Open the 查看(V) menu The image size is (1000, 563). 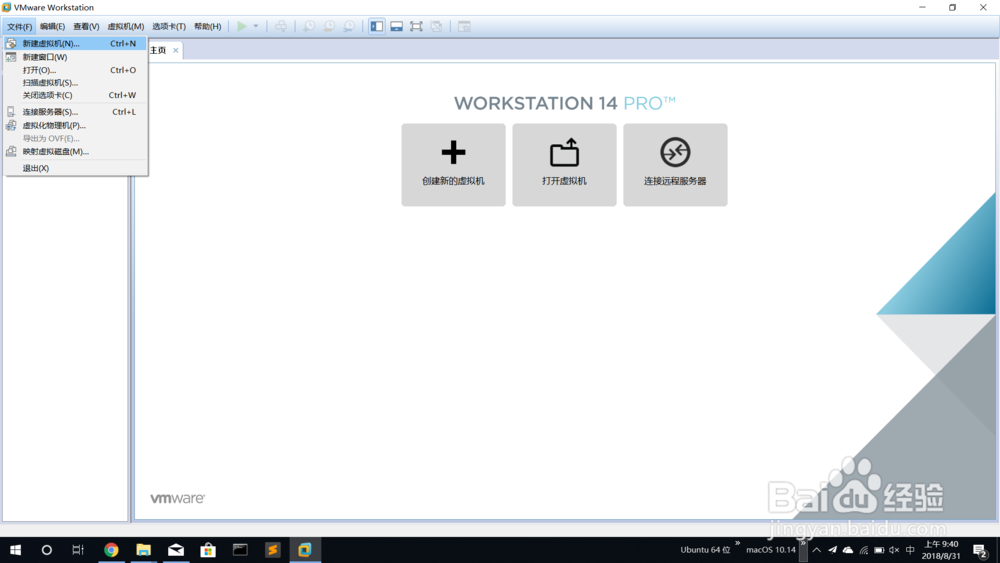click(86, 27)
